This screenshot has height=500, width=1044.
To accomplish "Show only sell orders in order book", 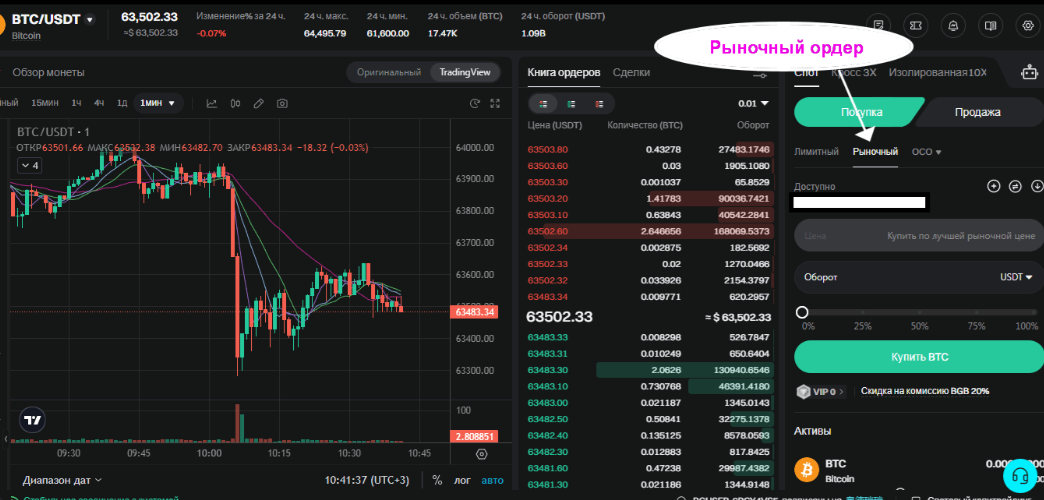I will [x=599, y=104].
